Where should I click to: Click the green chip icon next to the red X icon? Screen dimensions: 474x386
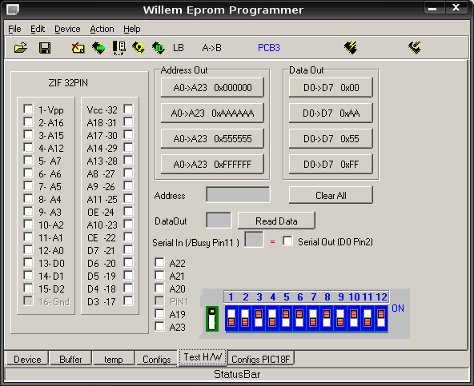pos(98,48)
